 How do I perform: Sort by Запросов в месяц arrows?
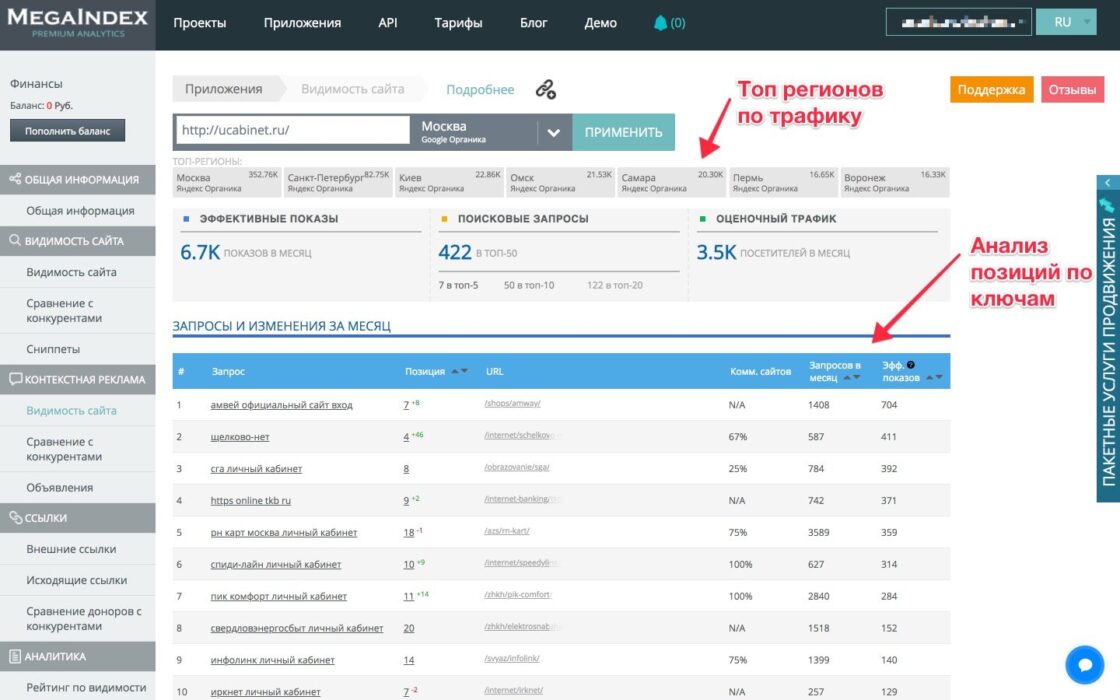point(851,378)
